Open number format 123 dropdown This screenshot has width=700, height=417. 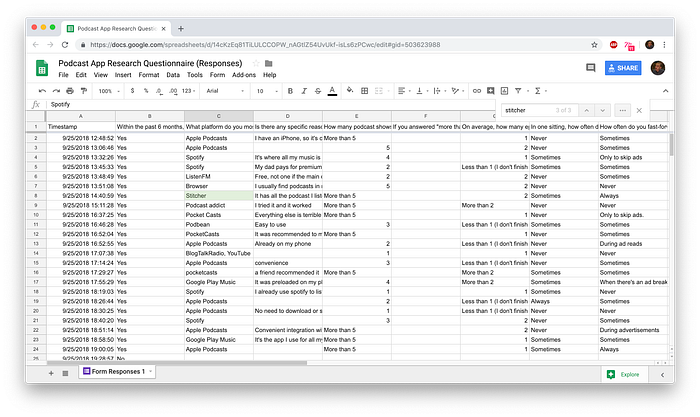click(x=189, y=91)
